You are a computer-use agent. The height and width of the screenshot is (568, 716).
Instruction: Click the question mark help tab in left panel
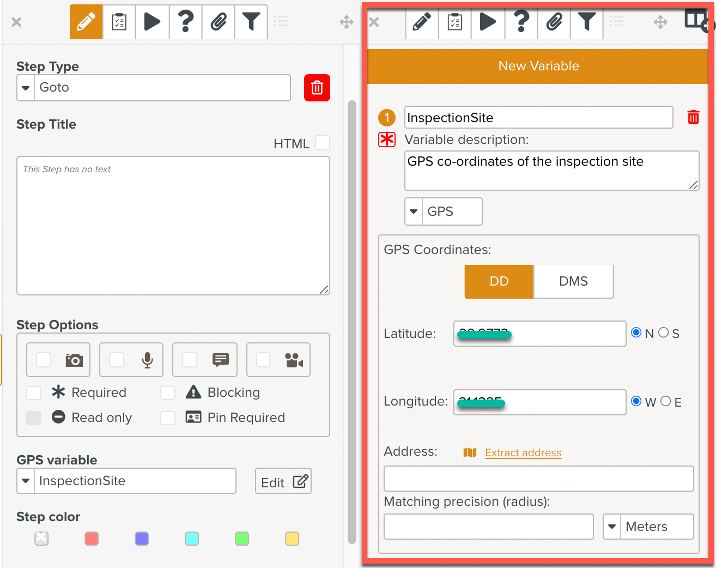point(185,21)
